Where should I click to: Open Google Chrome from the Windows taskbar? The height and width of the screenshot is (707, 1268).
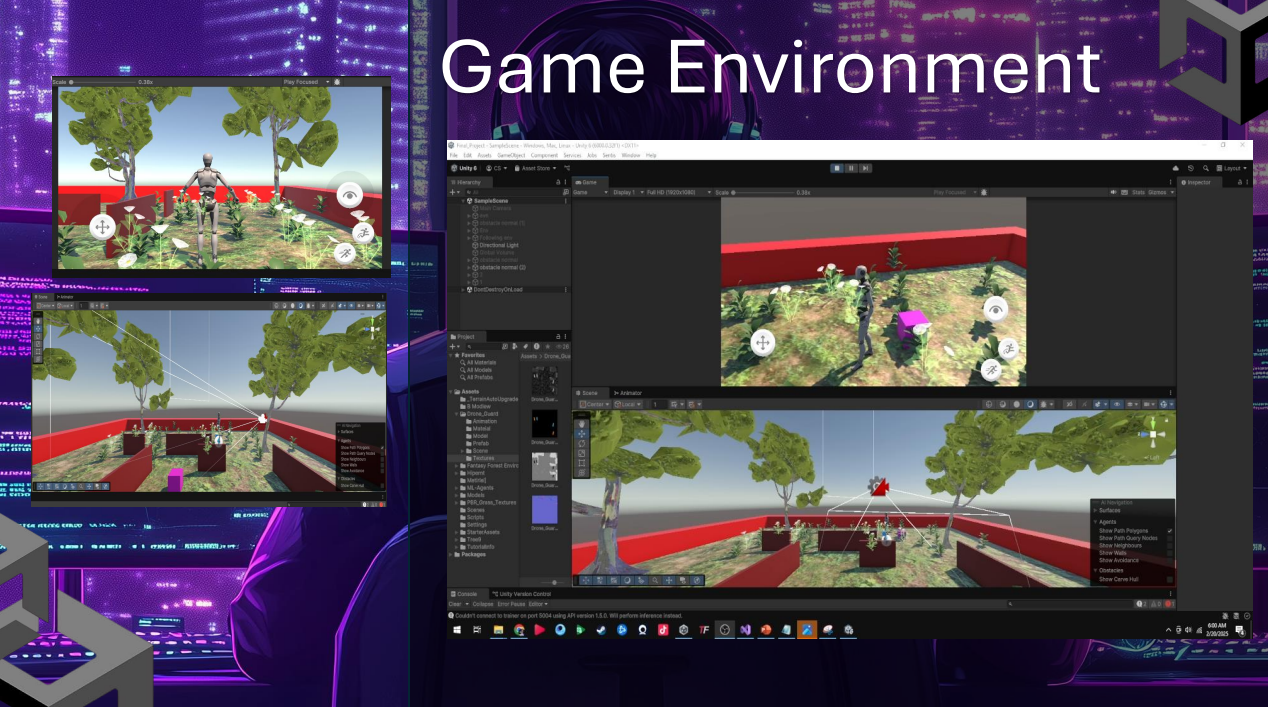[x=519, y=630]
